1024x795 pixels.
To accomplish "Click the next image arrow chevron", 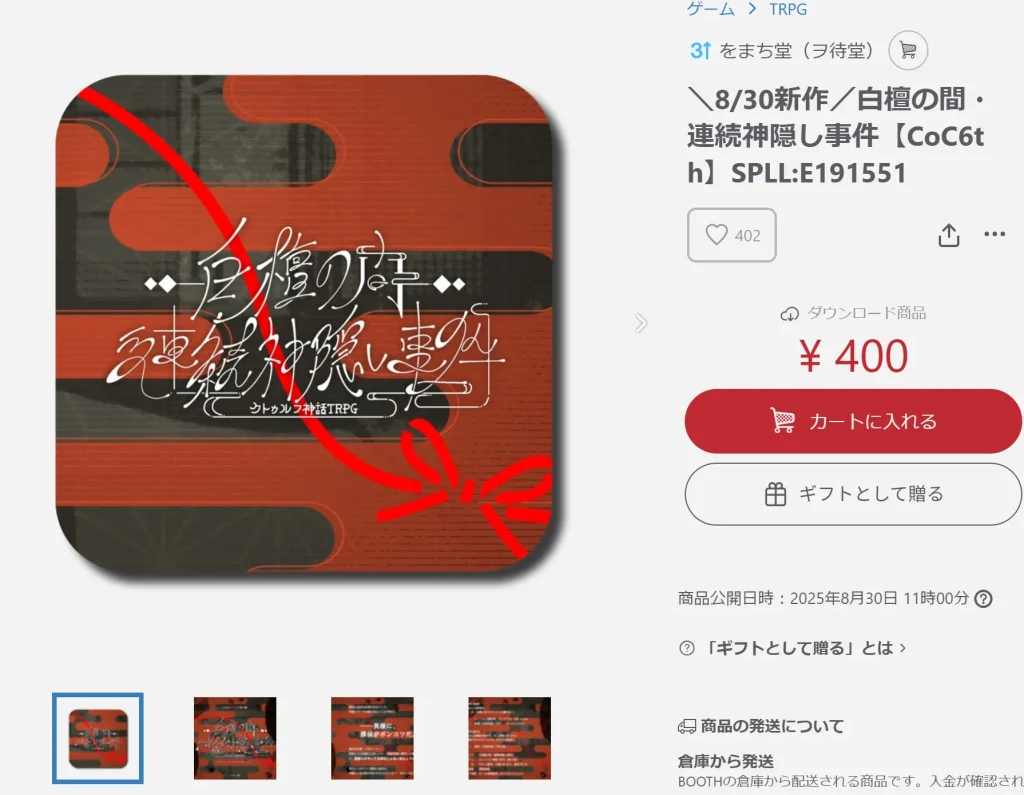I will point(641,323).
